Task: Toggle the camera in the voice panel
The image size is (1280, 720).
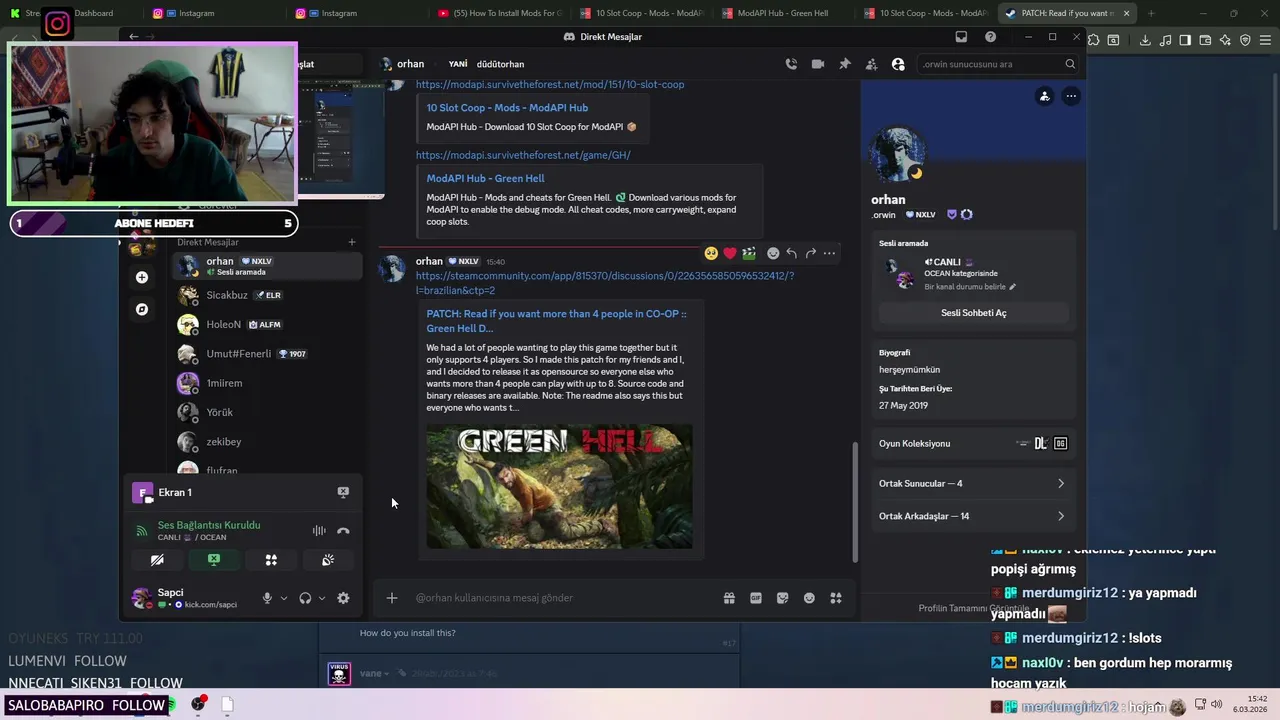Action: point(157,560)
